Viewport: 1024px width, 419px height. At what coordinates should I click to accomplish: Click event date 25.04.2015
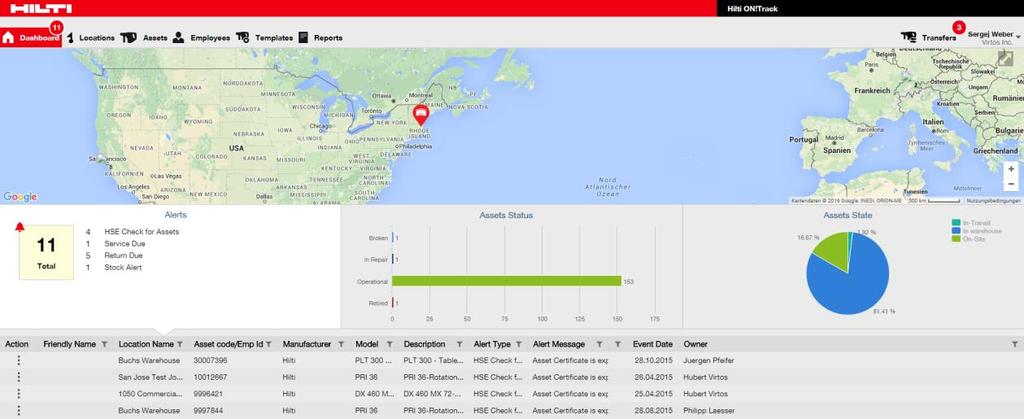coord(655,394)
